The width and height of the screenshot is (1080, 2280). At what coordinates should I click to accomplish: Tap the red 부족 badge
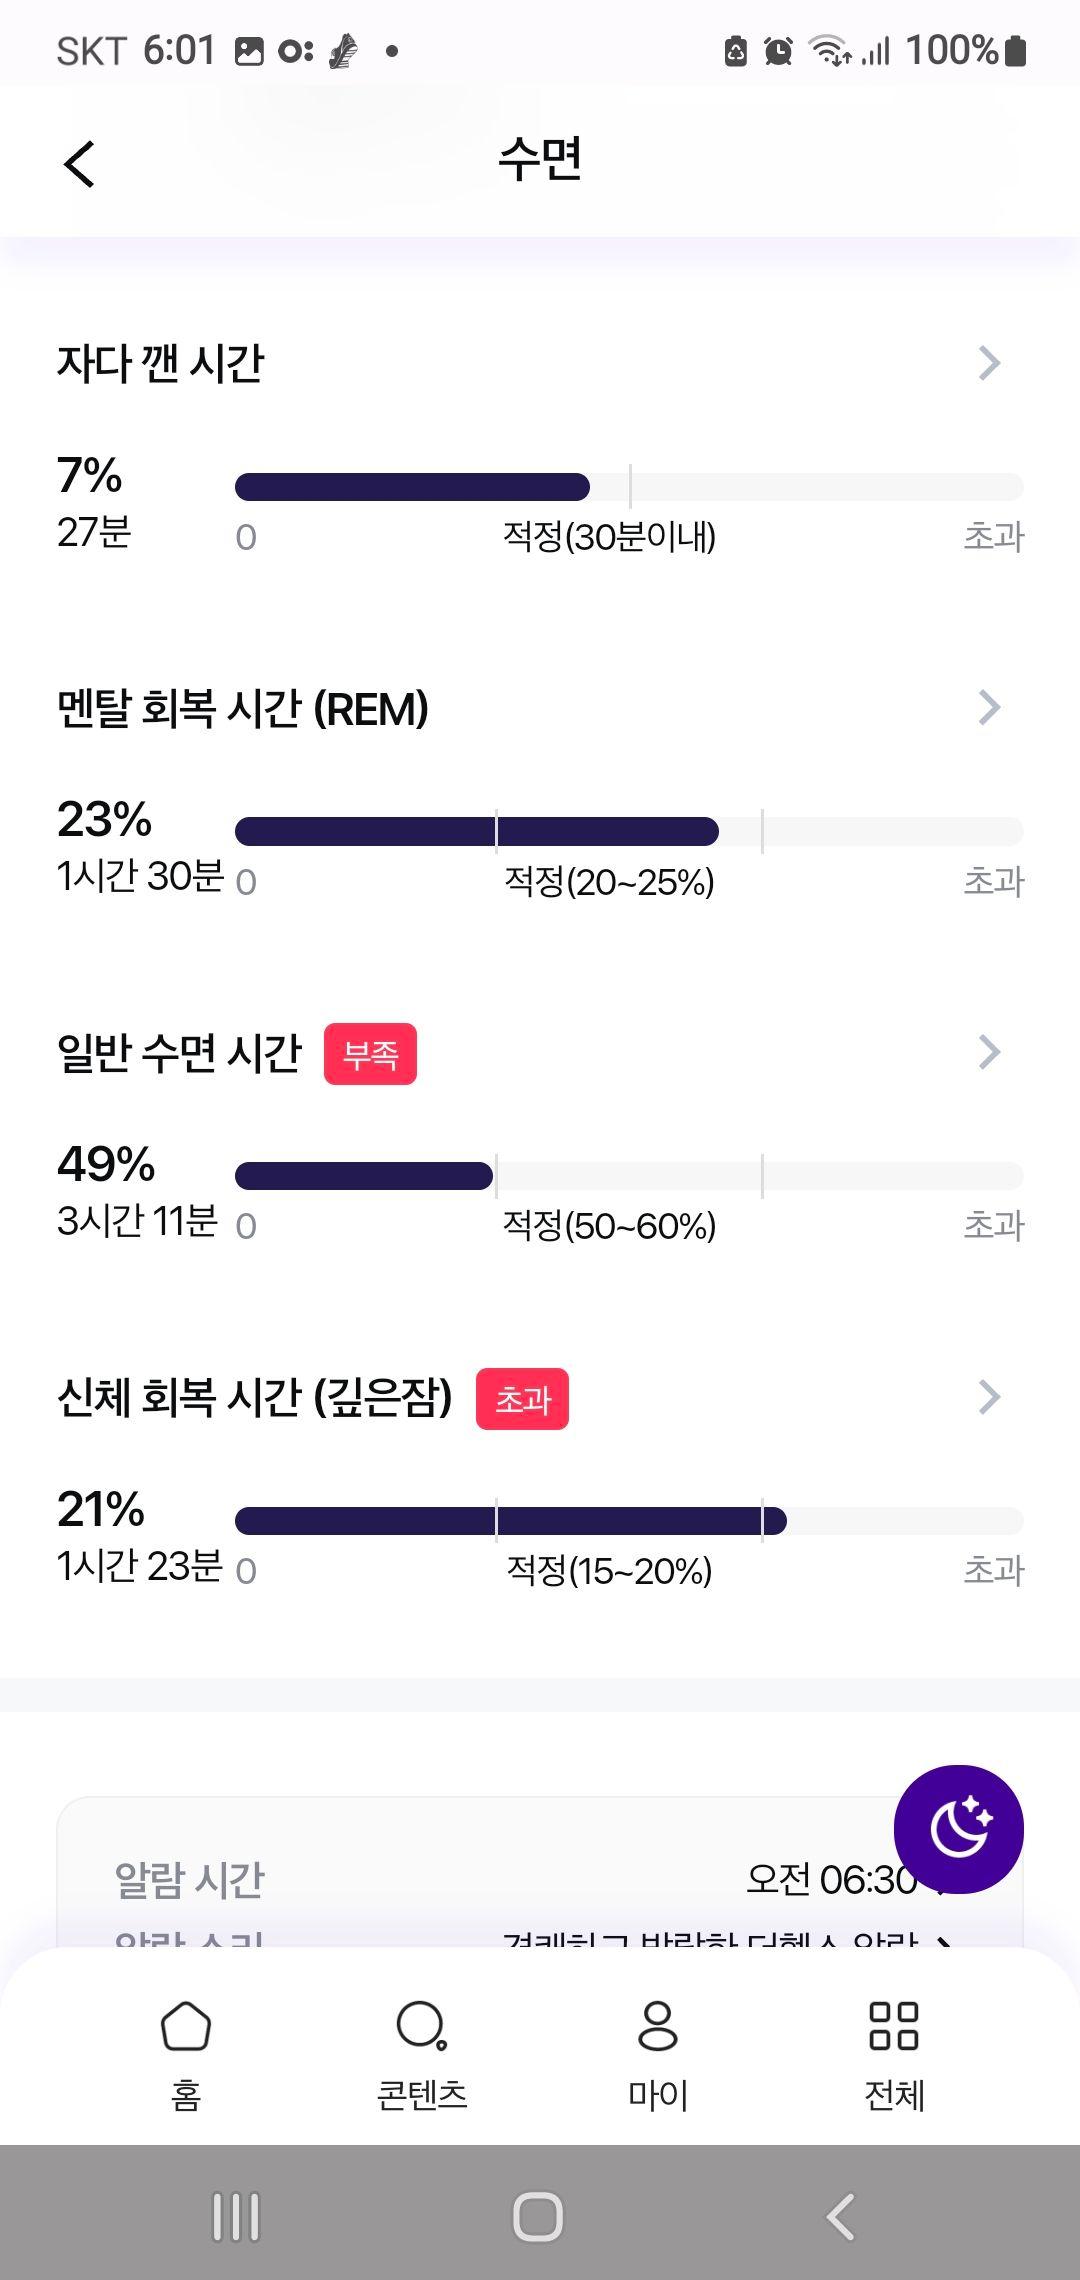coord(370,1054)
